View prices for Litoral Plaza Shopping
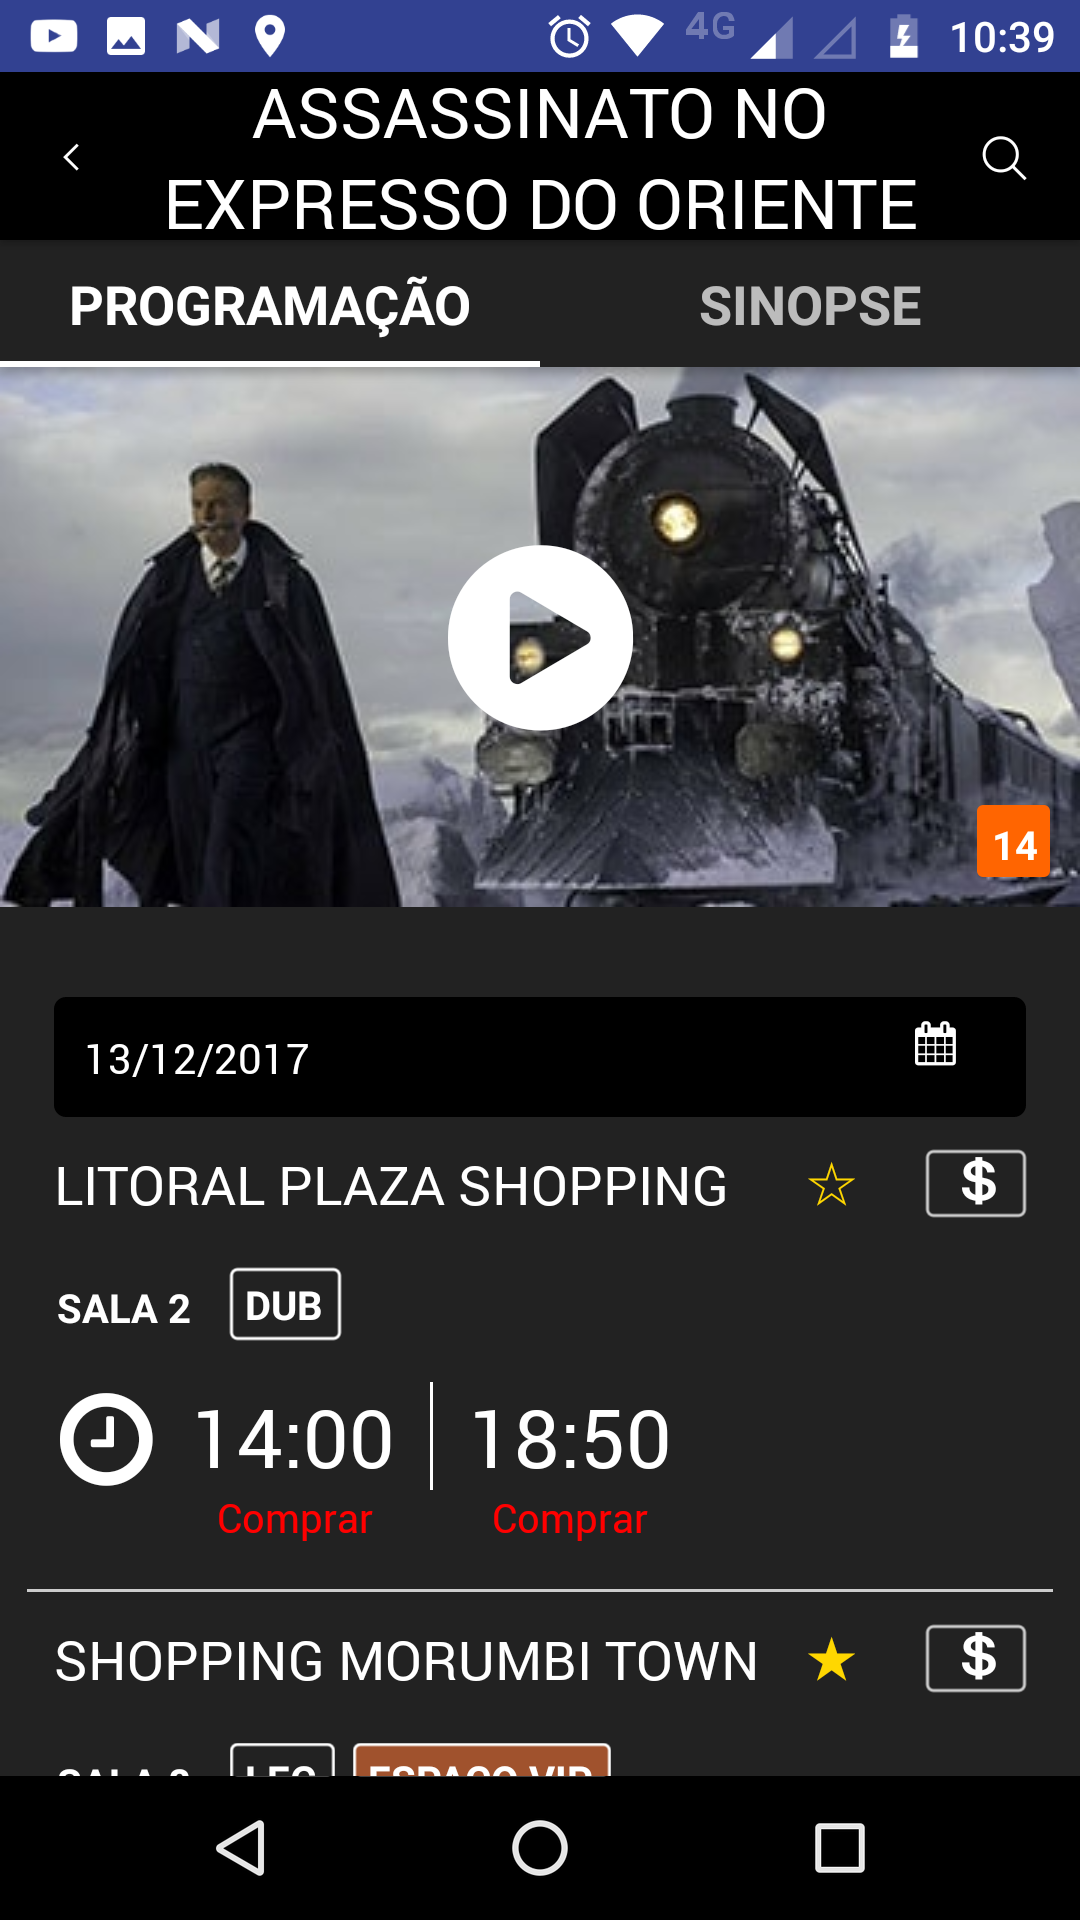Image resolution: width=1080 pixels, height=1920 pixels. pyautogui.click(x=976, y=1183)
